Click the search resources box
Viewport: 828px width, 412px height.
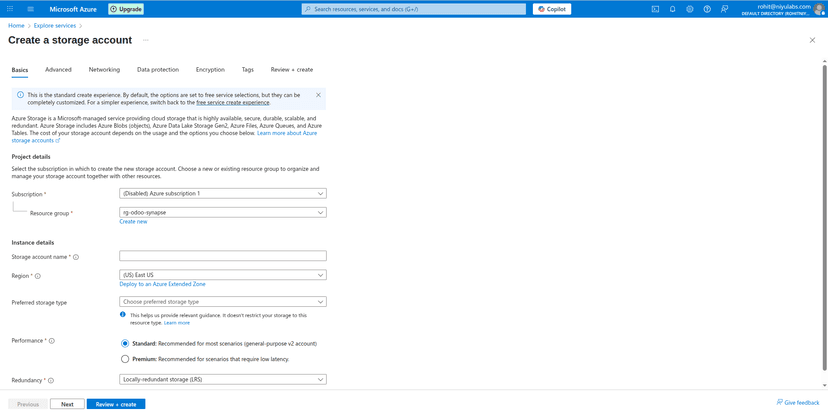click(413, 9)
